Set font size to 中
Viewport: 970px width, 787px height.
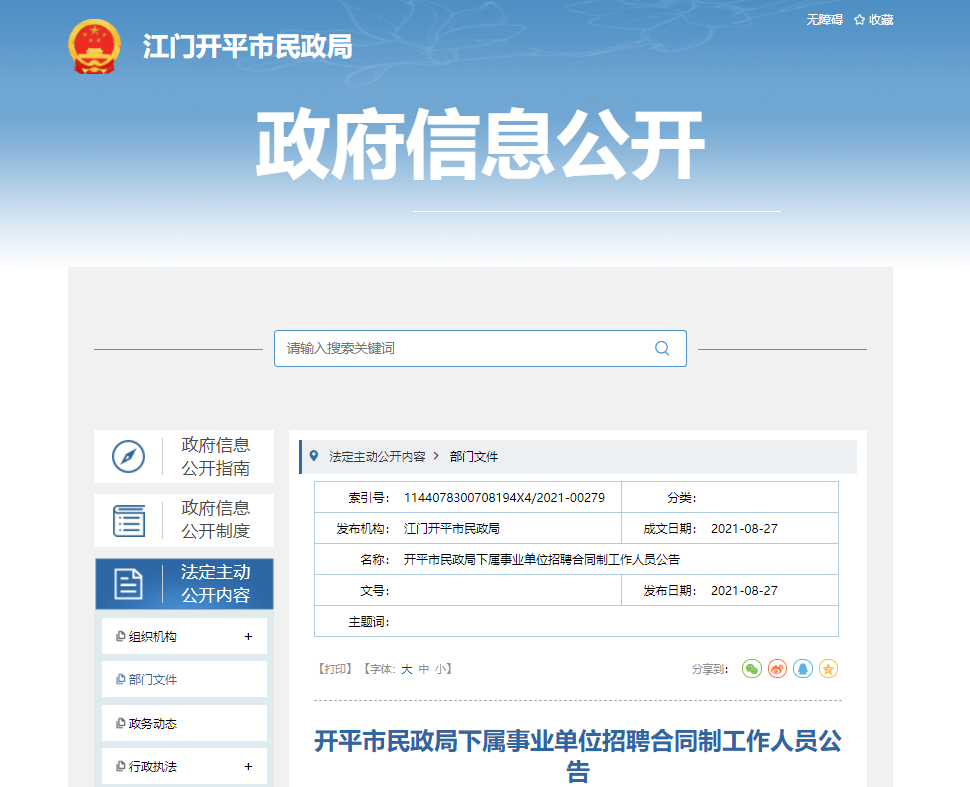[424, 669]
